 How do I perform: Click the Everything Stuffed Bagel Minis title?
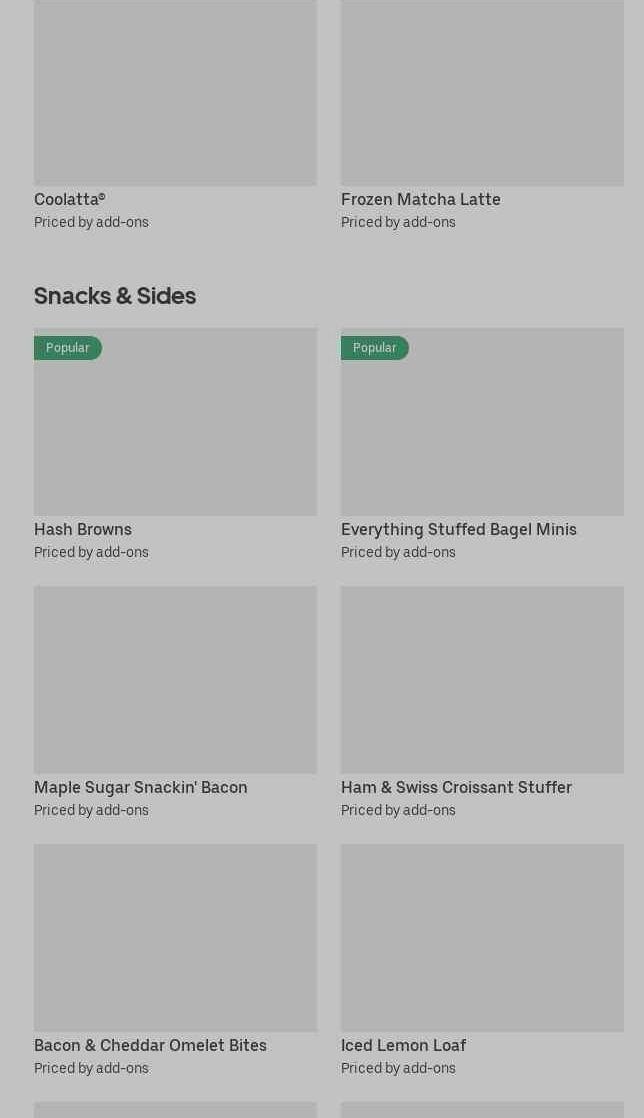point(458,529)
